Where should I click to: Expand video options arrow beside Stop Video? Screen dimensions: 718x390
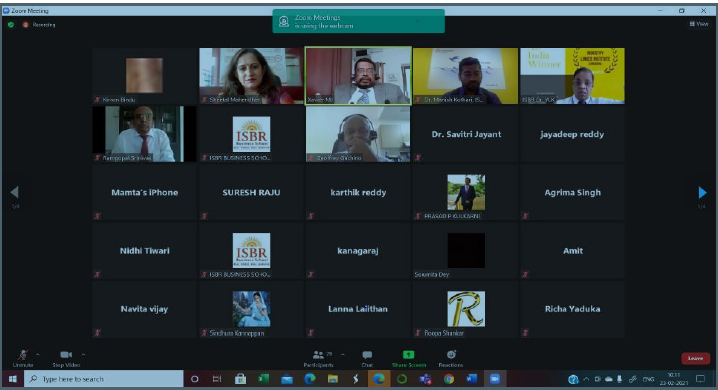point(83,354)
